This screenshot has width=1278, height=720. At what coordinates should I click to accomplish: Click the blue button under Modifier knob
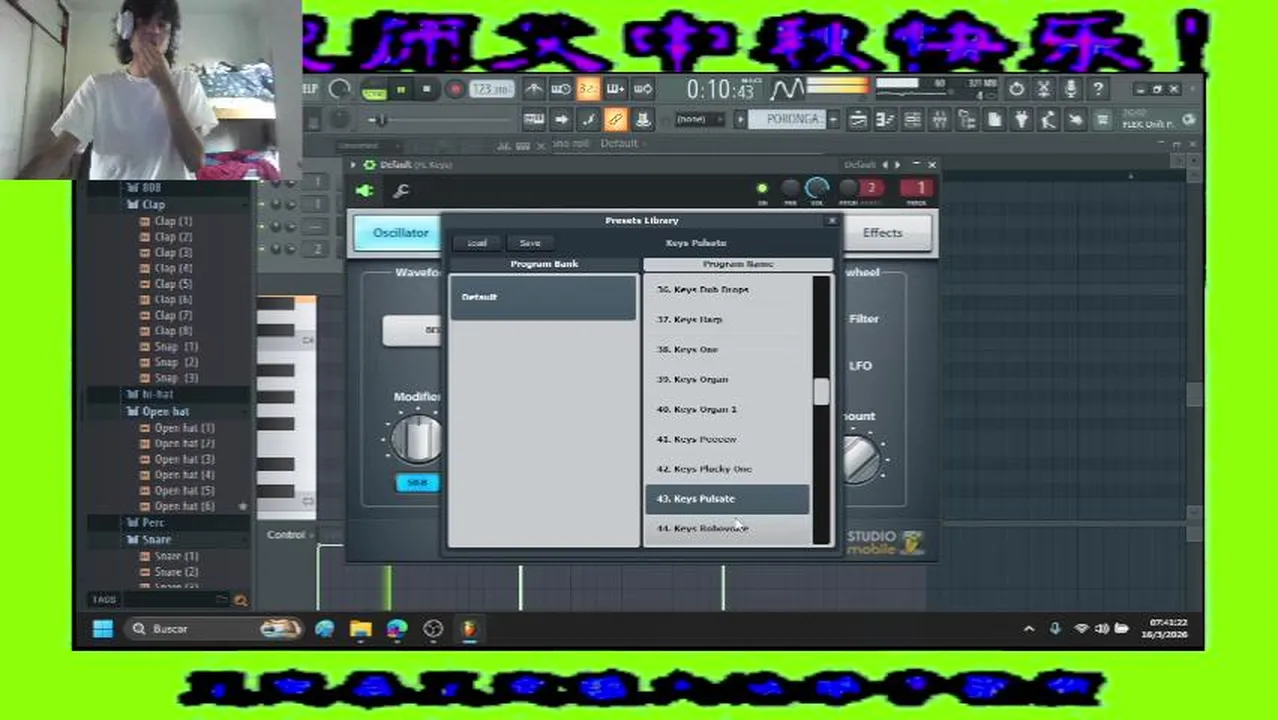coord(418,483)
